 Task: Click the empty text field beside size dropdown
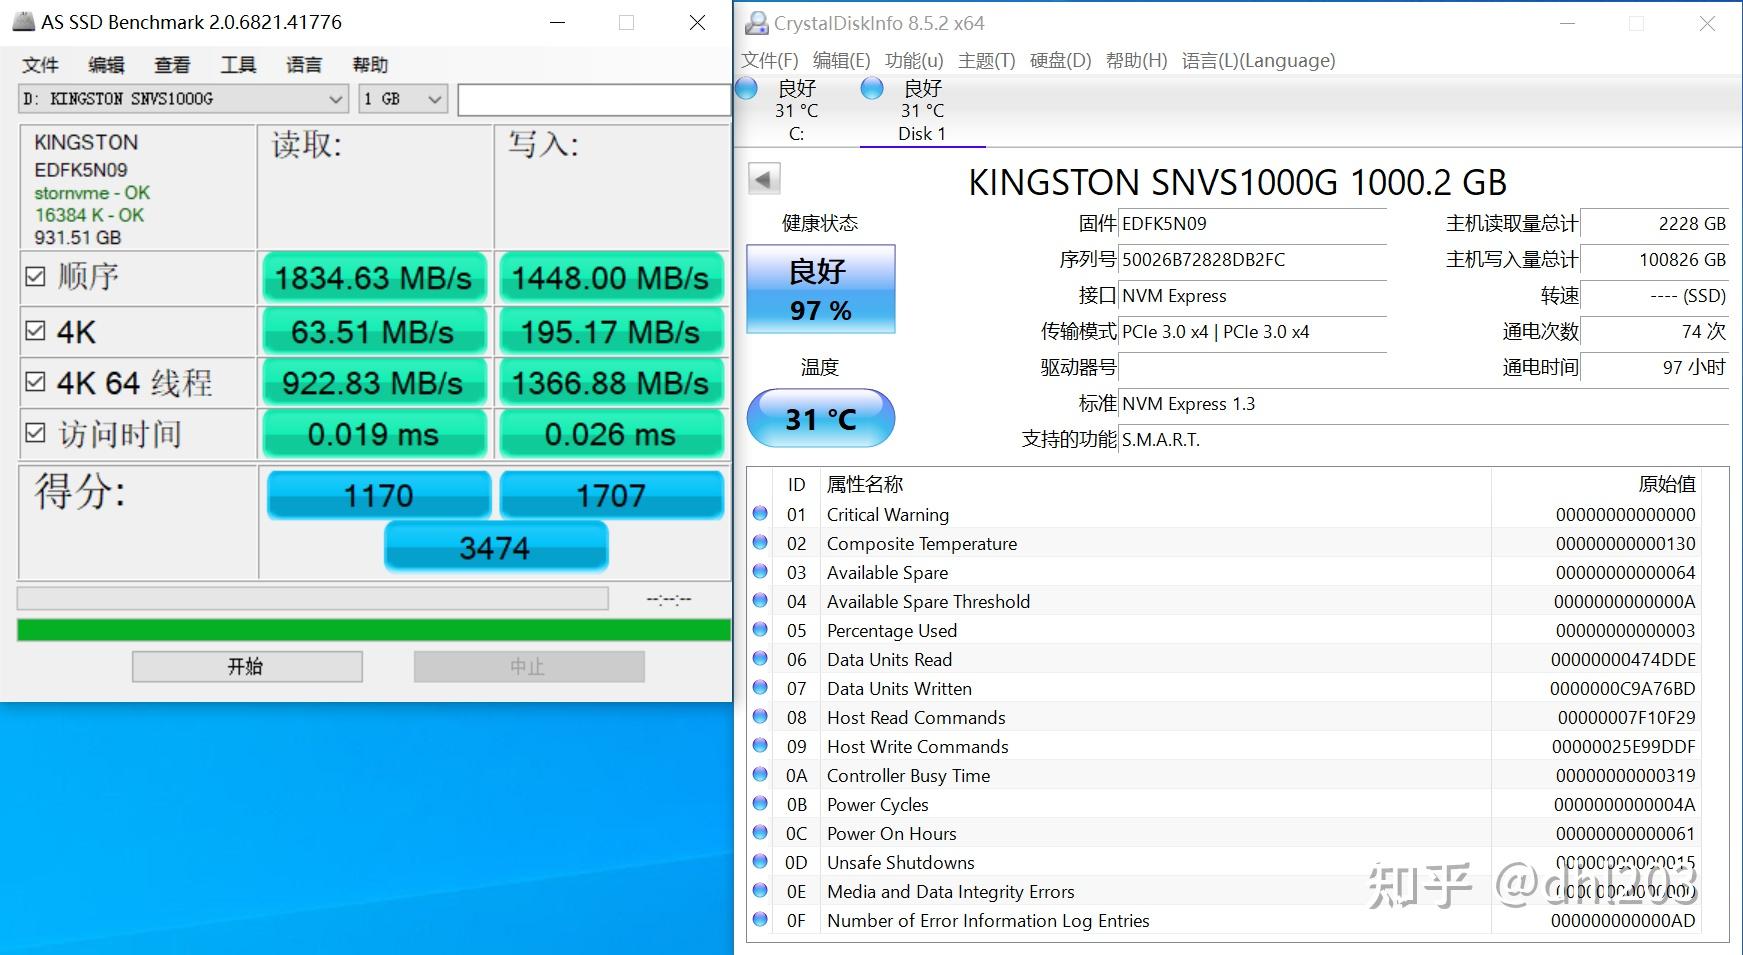pos(594,100)
